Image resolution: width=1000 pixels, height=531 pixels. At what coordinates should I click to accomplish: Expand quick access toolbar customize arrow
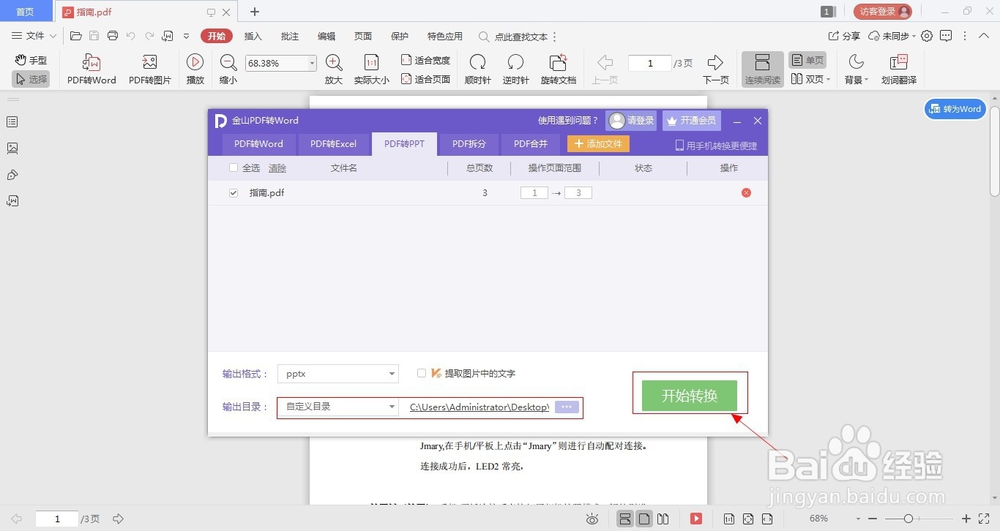click(186, 36)
